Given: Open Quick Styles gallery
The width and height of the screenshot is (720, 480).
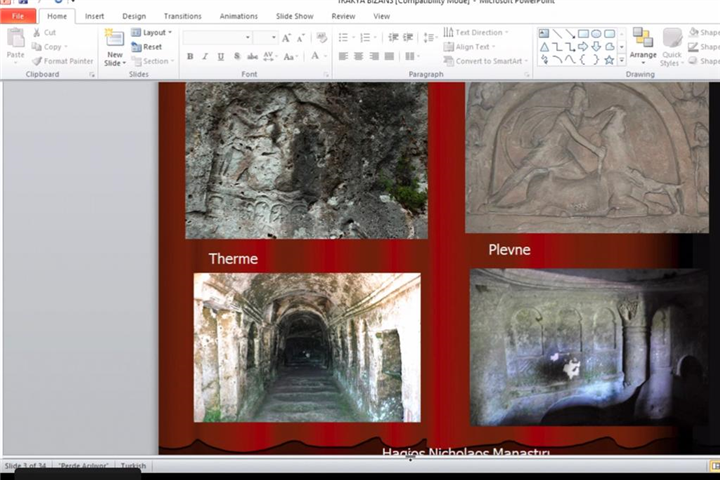Looking at the screenshot, I should [x=672, y=46].
